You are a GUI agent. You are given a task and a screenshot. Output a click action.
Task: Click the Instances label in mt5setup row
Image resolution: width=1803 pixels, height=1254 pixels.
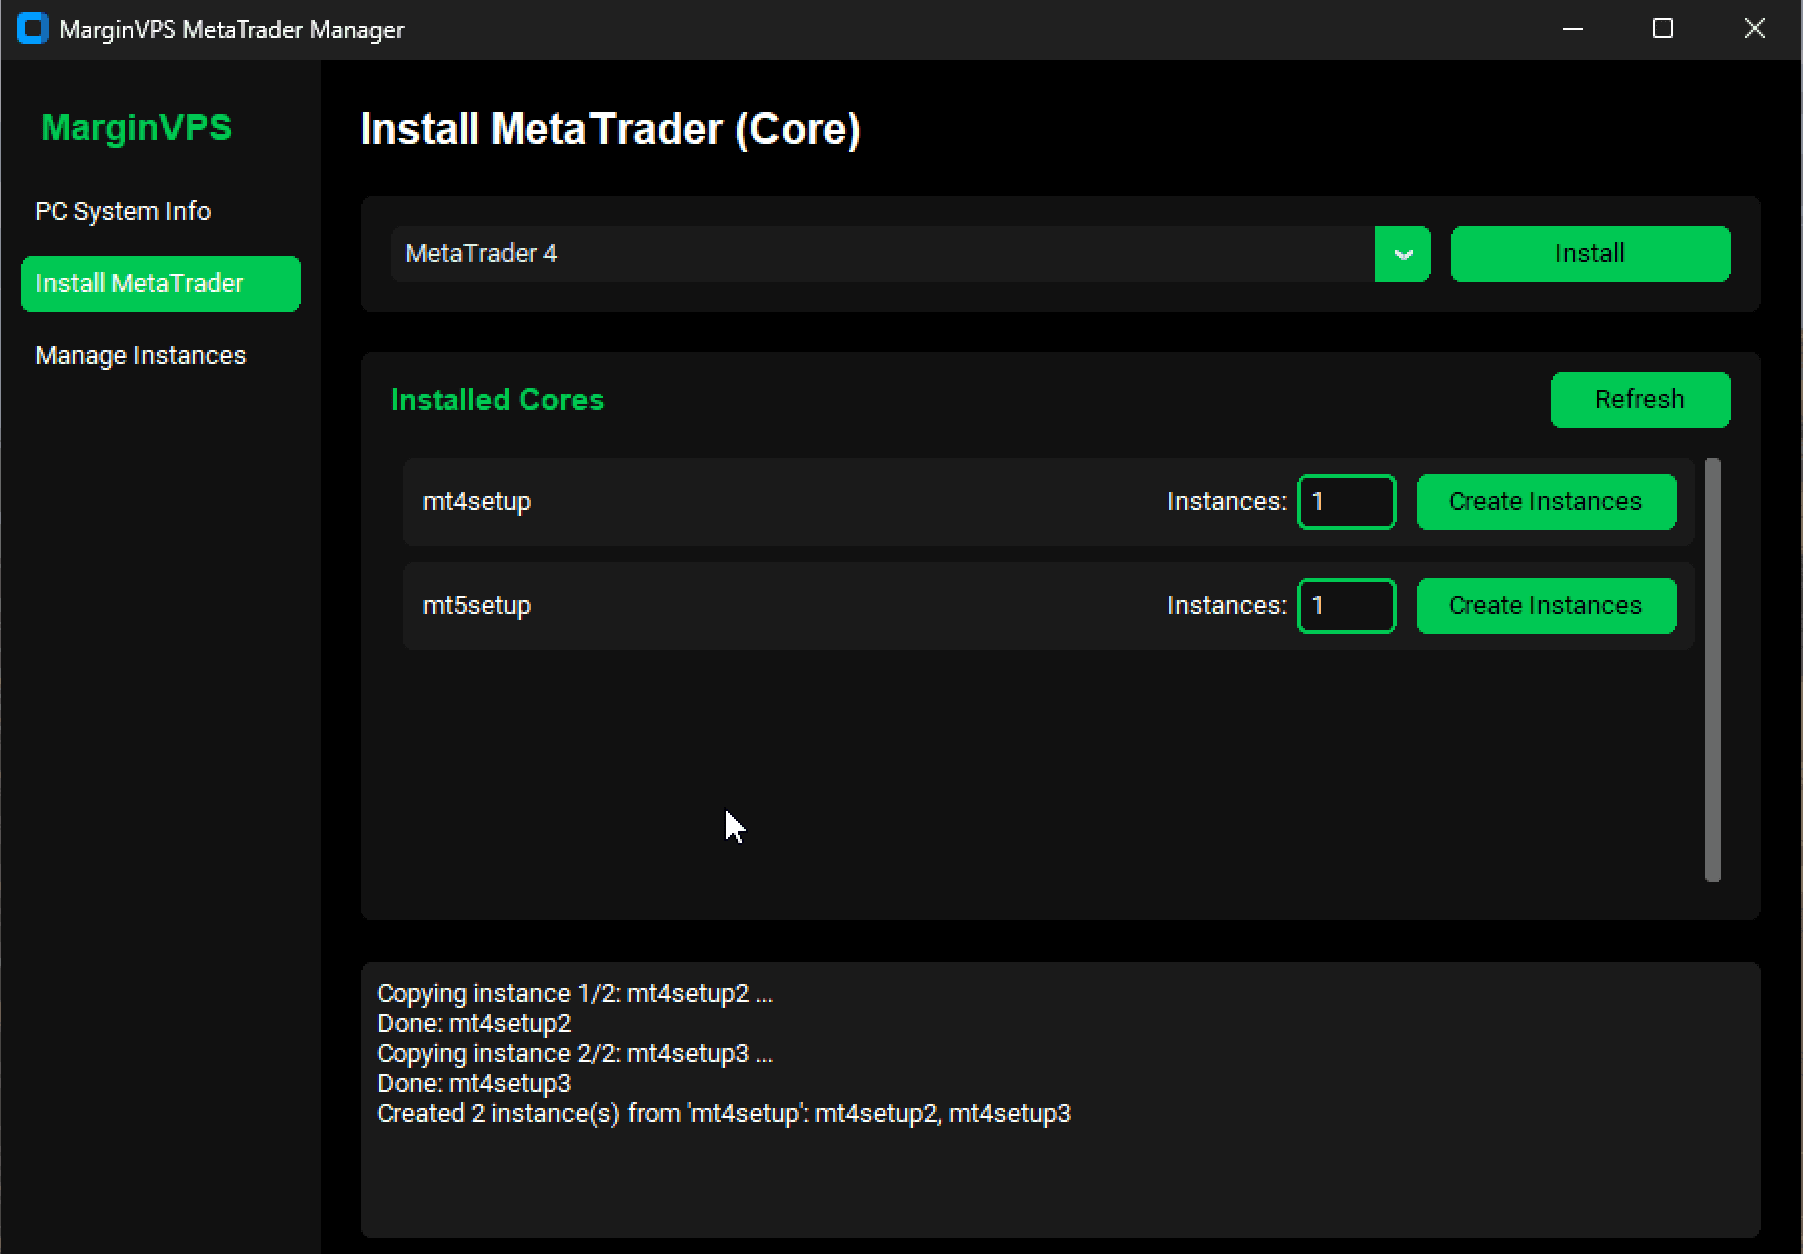tap(1227, 606)
